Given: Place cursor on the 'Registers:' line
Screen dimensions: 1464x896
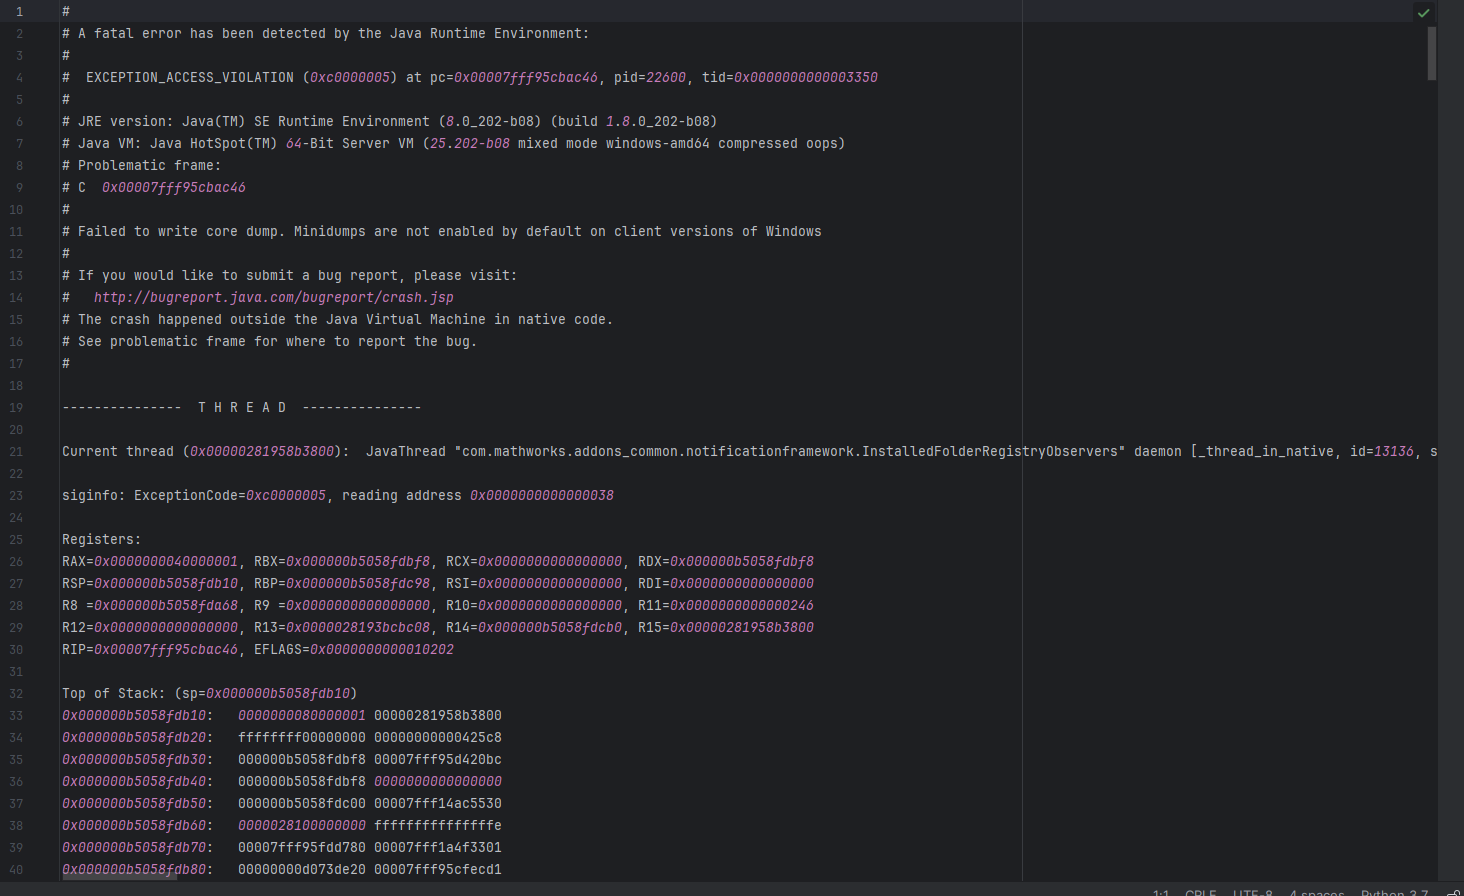Looking at the screenshot, I should (101, 539).
